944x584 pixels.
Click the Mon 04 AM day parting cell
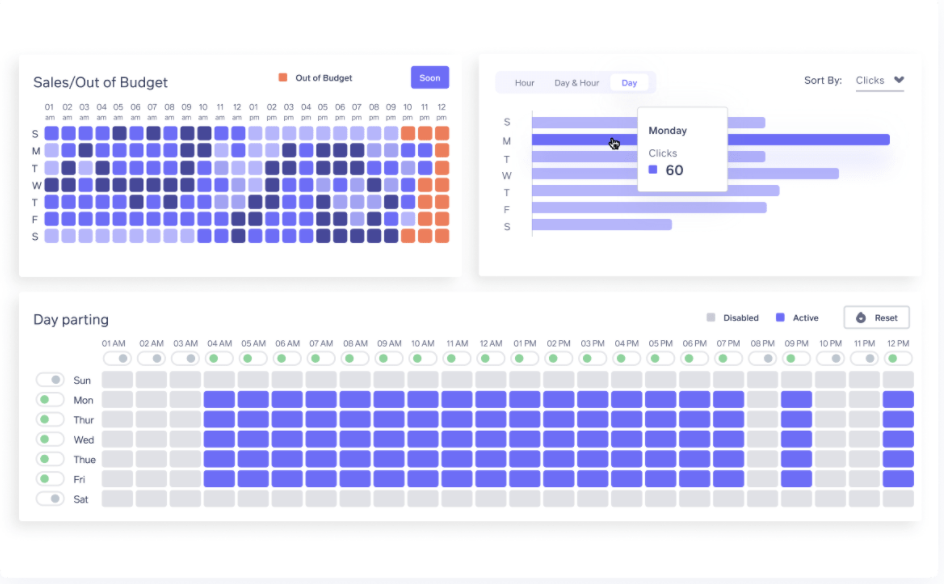(220, 400)
